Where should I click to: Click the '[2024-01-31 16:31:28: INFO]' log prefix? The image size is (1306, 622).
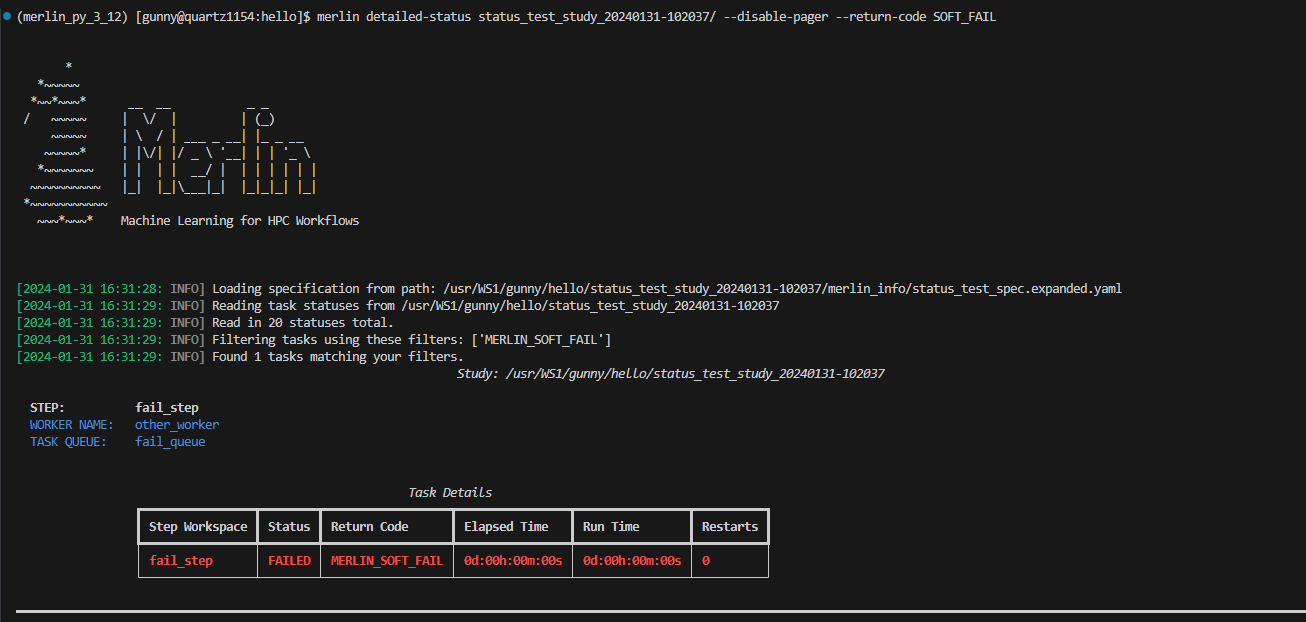(x=110, y=289)
